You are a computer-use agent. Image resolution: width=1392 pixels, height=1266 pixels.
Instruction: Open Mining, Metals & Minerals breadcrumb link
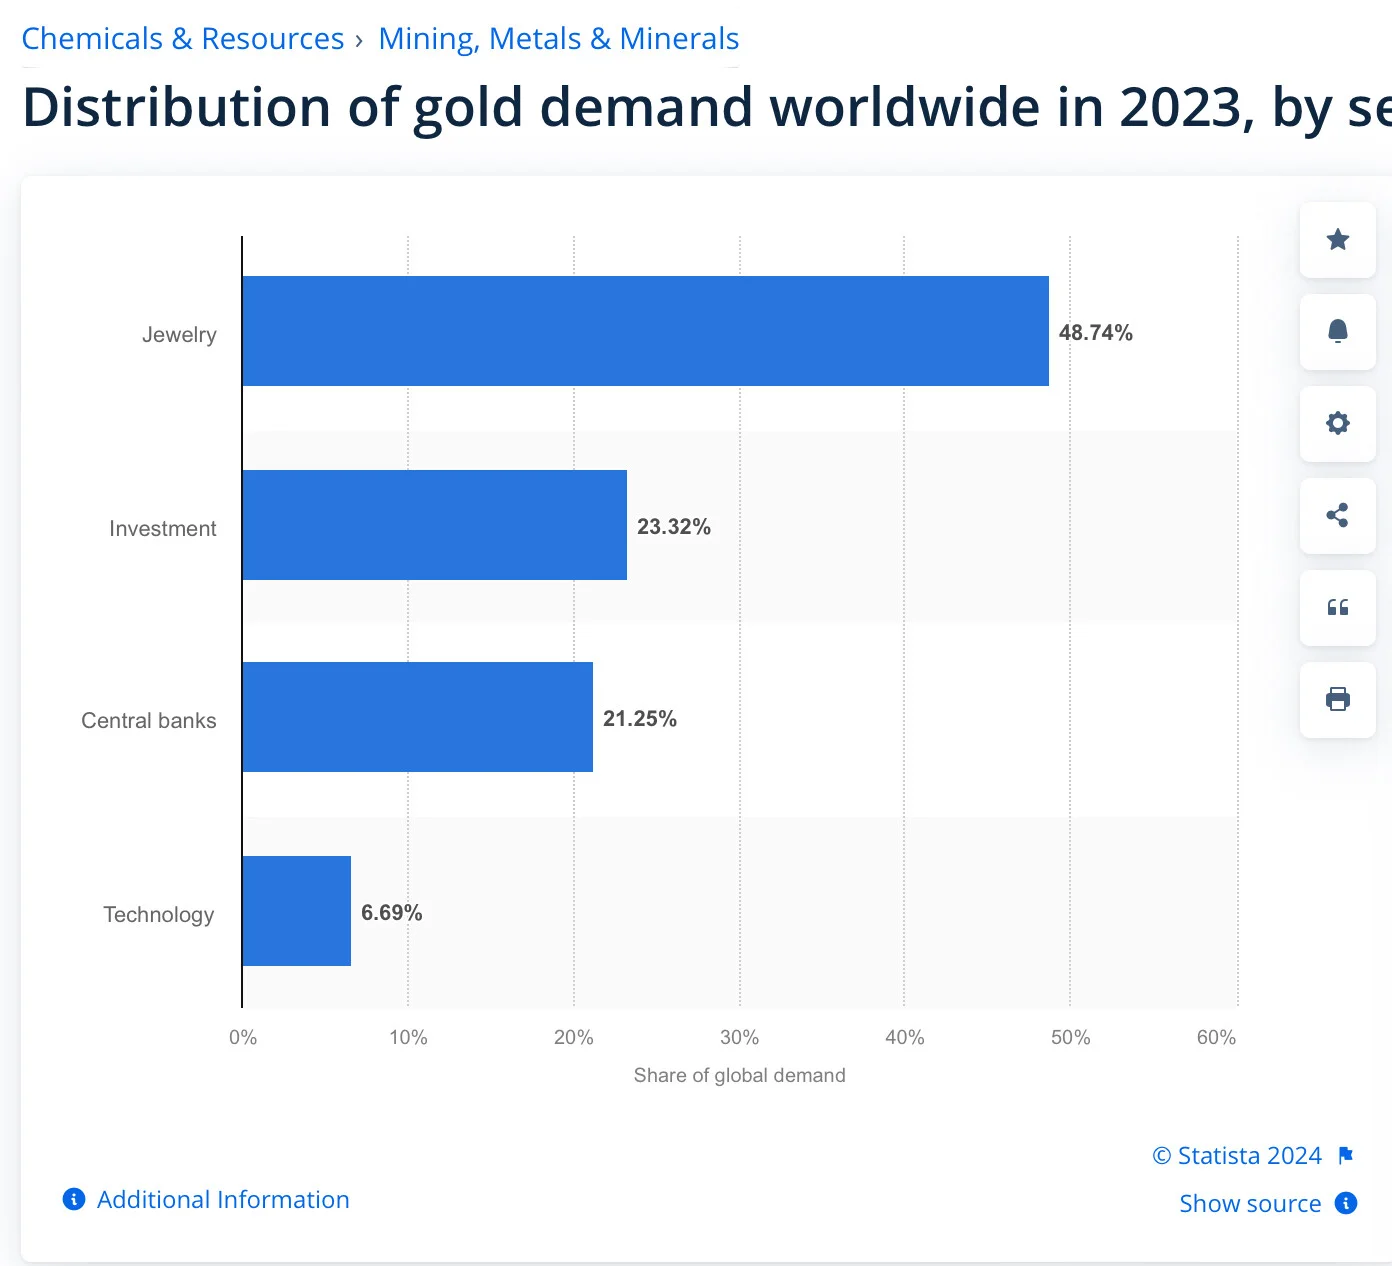click(559, 39)
